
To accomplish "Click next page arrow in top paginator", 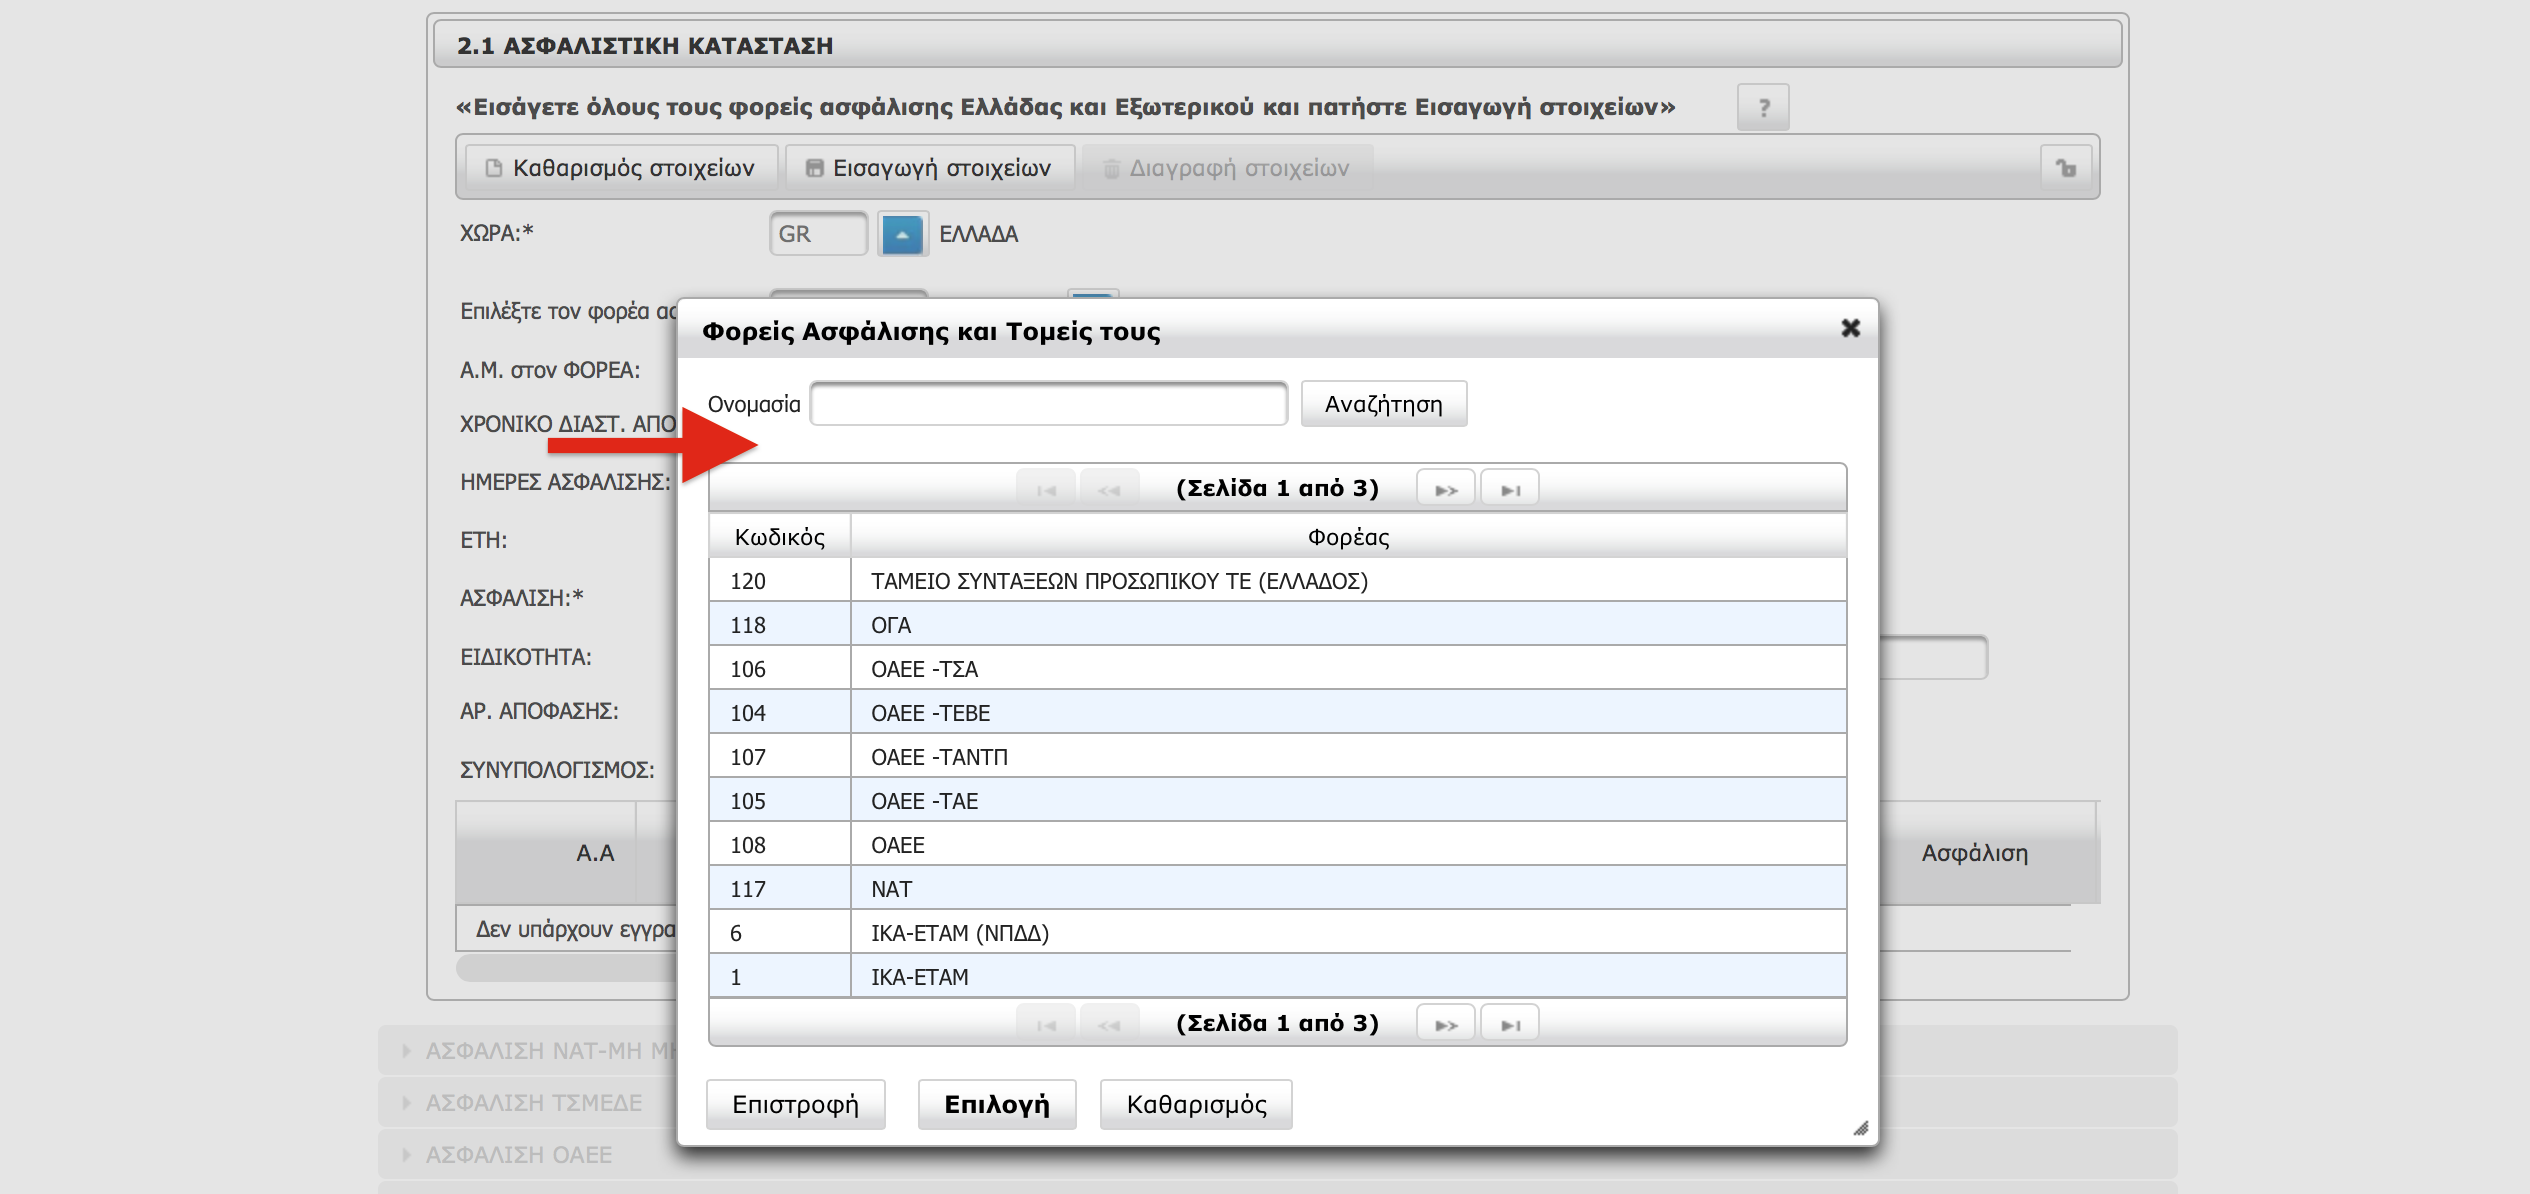I will tap(1445, 489).
